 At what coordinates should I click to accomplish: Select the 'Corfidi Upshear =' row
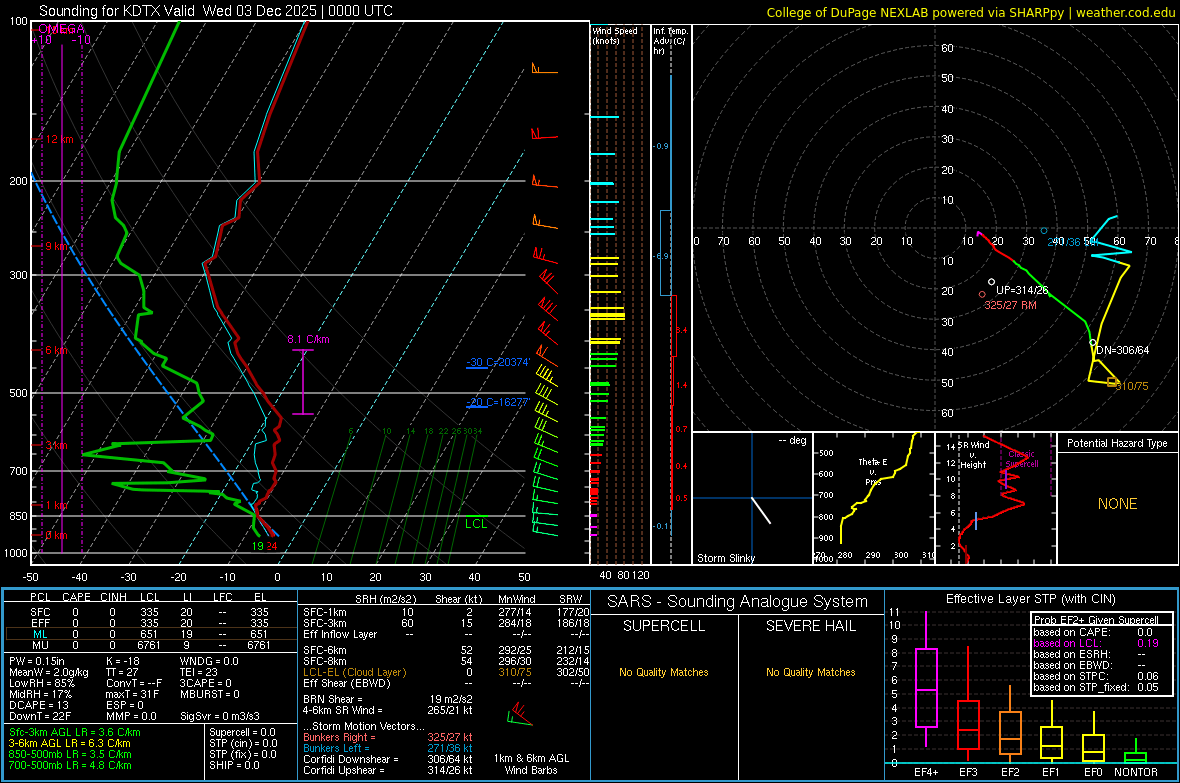coord(388,770)
